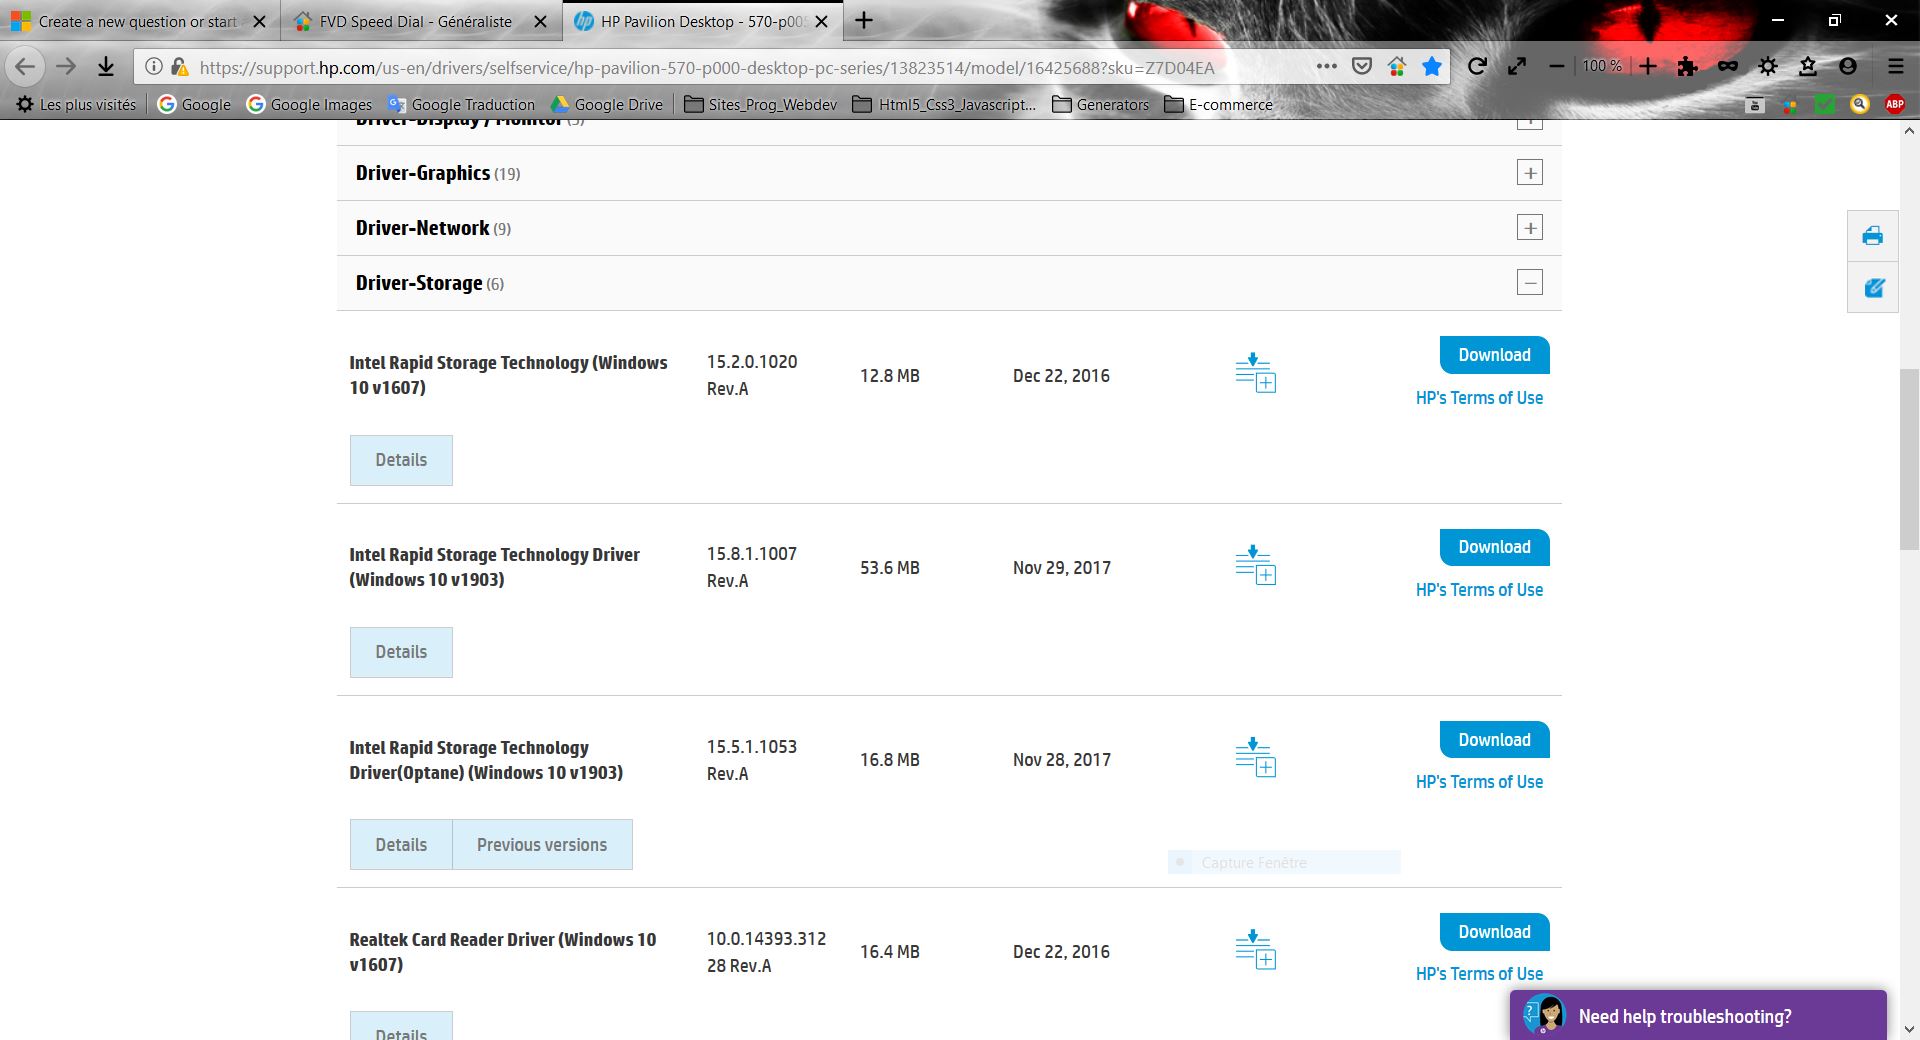Add Intel RST Driver 15.8.1.1007 to download list

(x=1255, y=565)
